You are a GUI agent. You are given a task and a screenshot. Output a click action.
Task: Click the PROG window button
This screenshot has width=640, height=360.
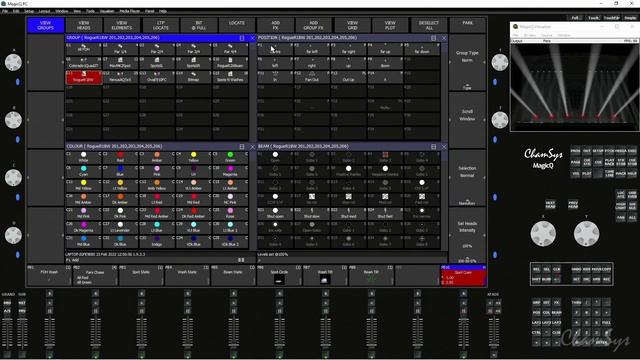pos(576,151)
